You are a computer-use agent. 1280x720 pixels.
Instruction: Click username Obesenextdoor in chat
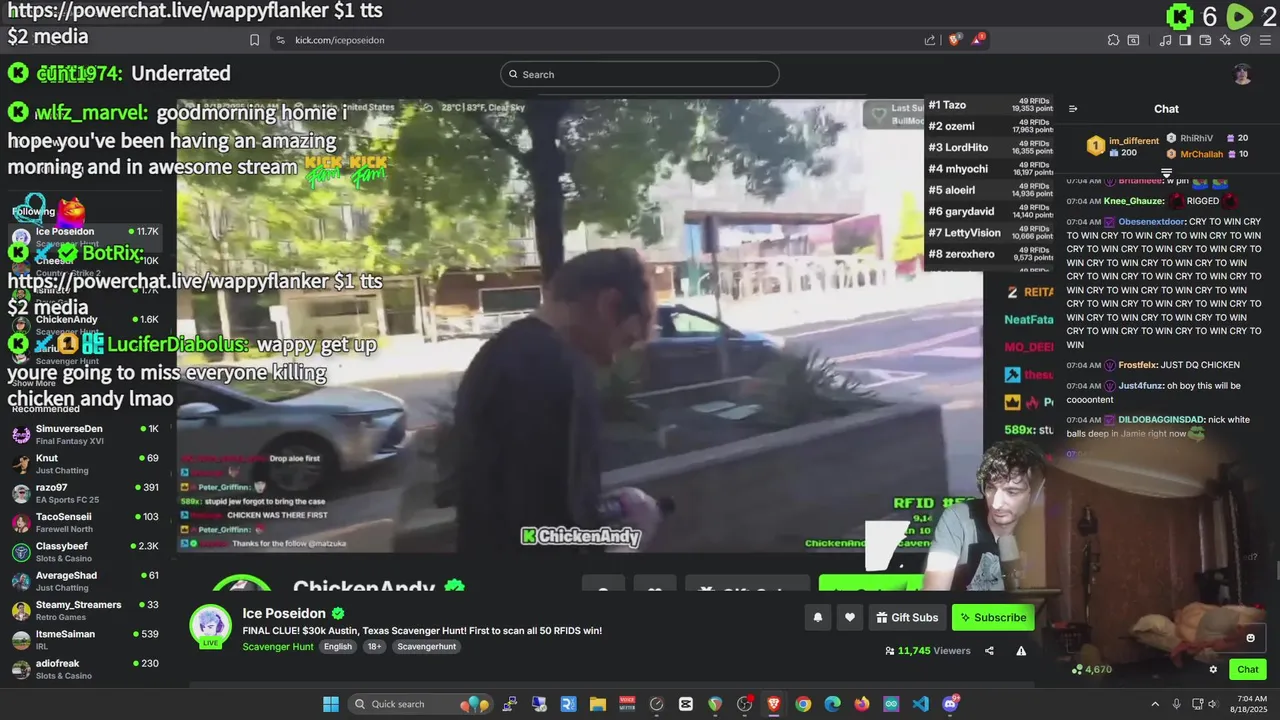1151,222
